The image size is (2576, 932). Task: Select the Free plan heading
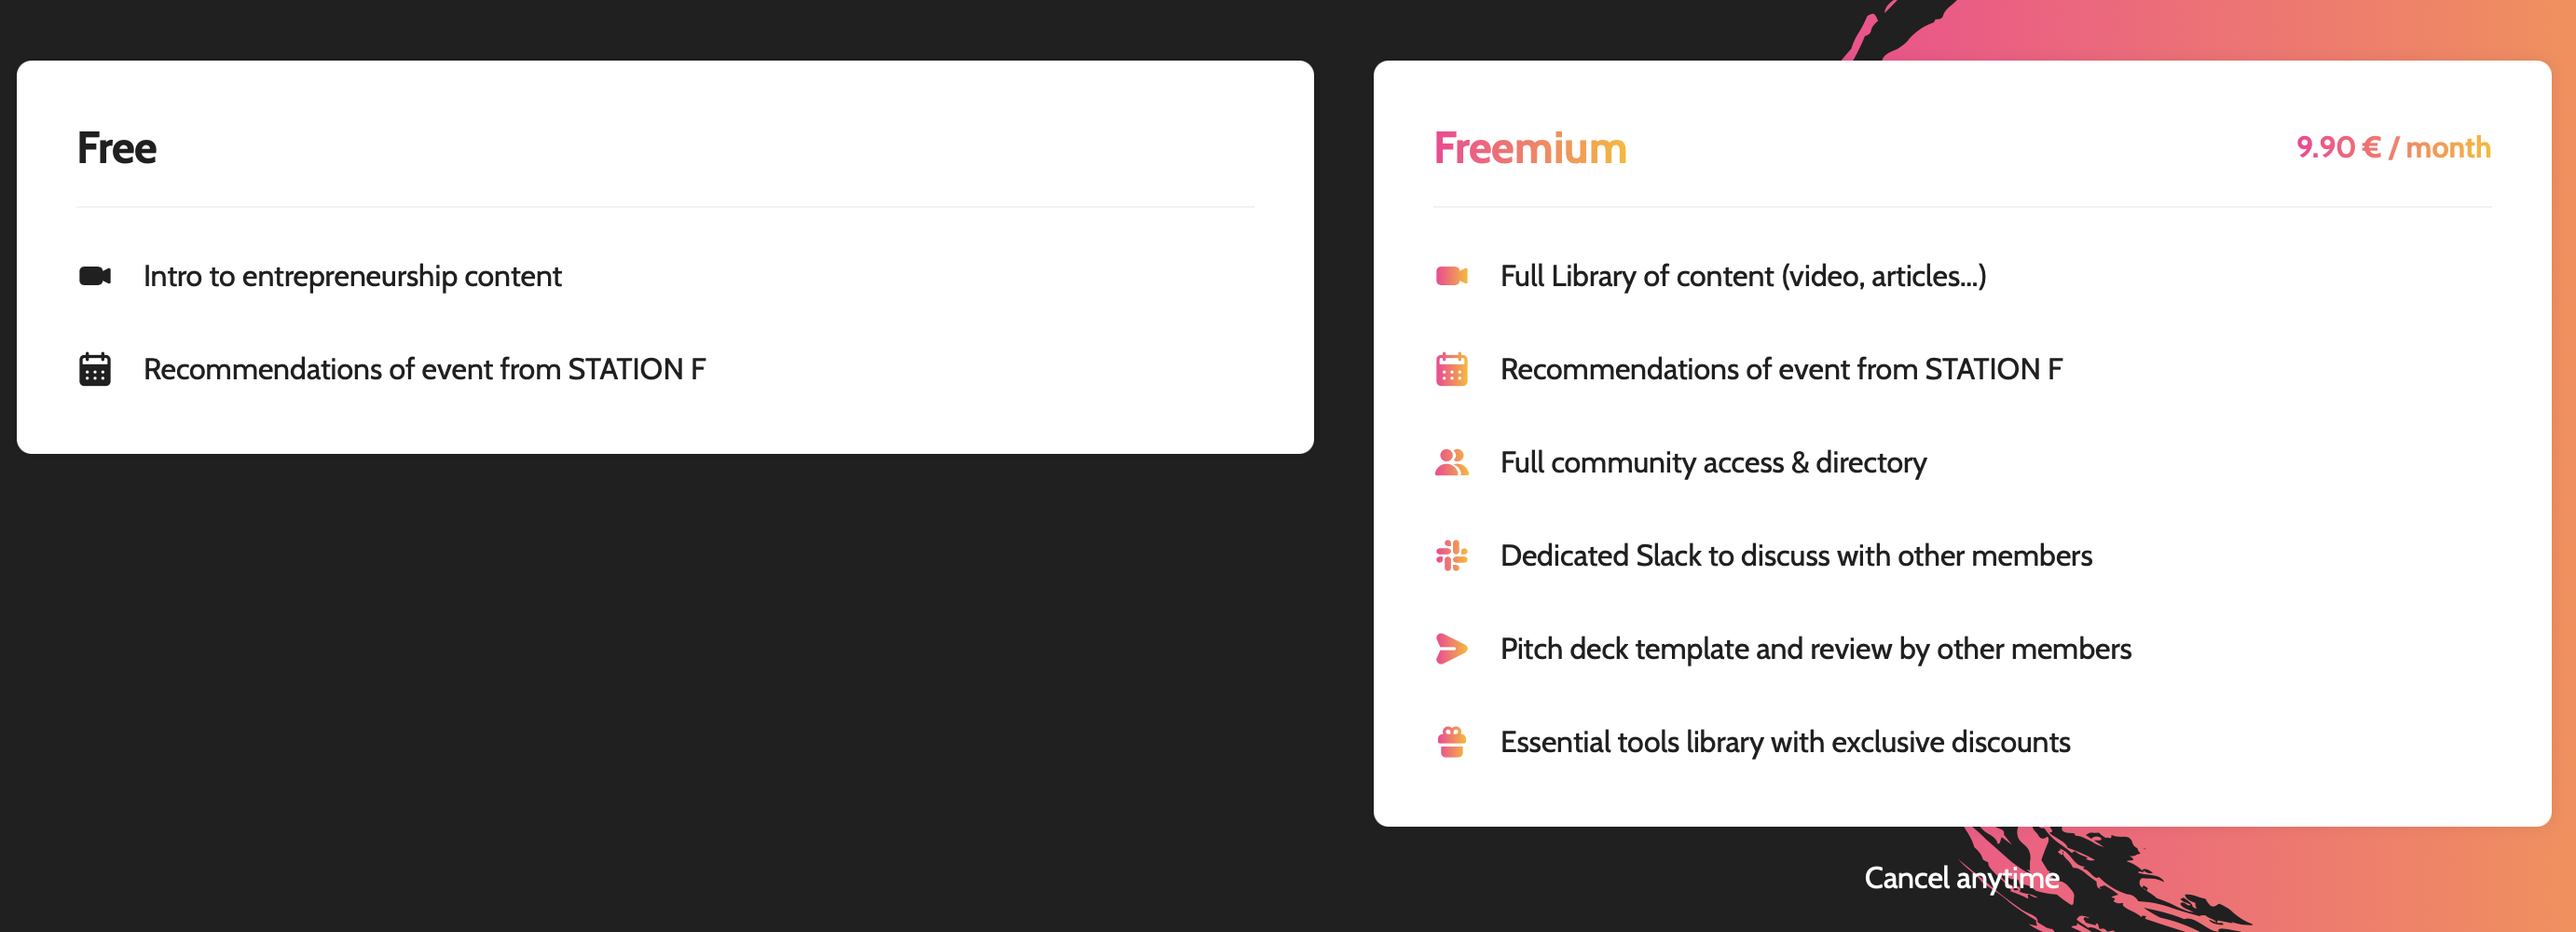tap(117, 148)
